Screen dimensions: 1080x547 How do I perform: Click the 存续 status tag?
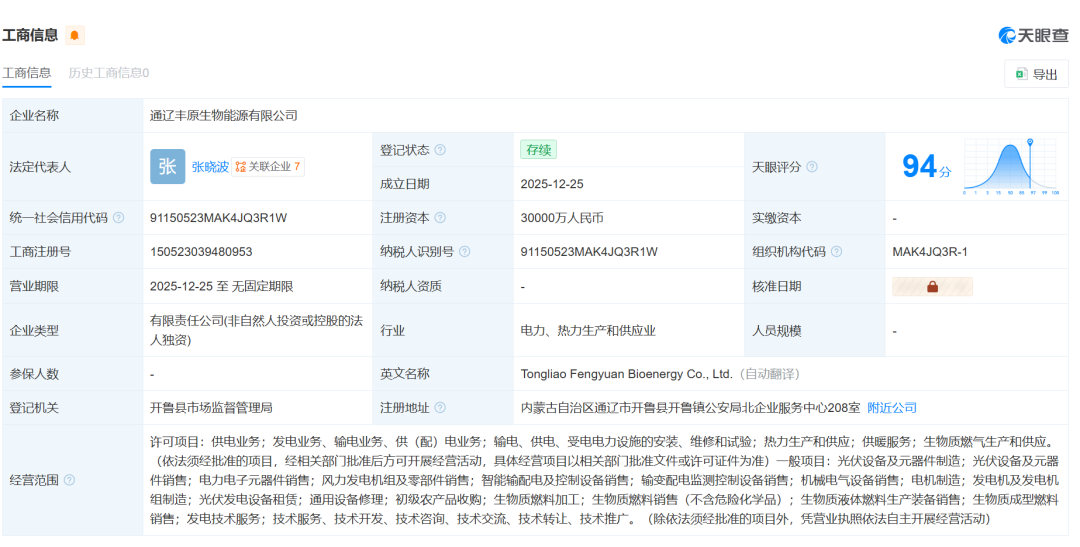[539, 149]
